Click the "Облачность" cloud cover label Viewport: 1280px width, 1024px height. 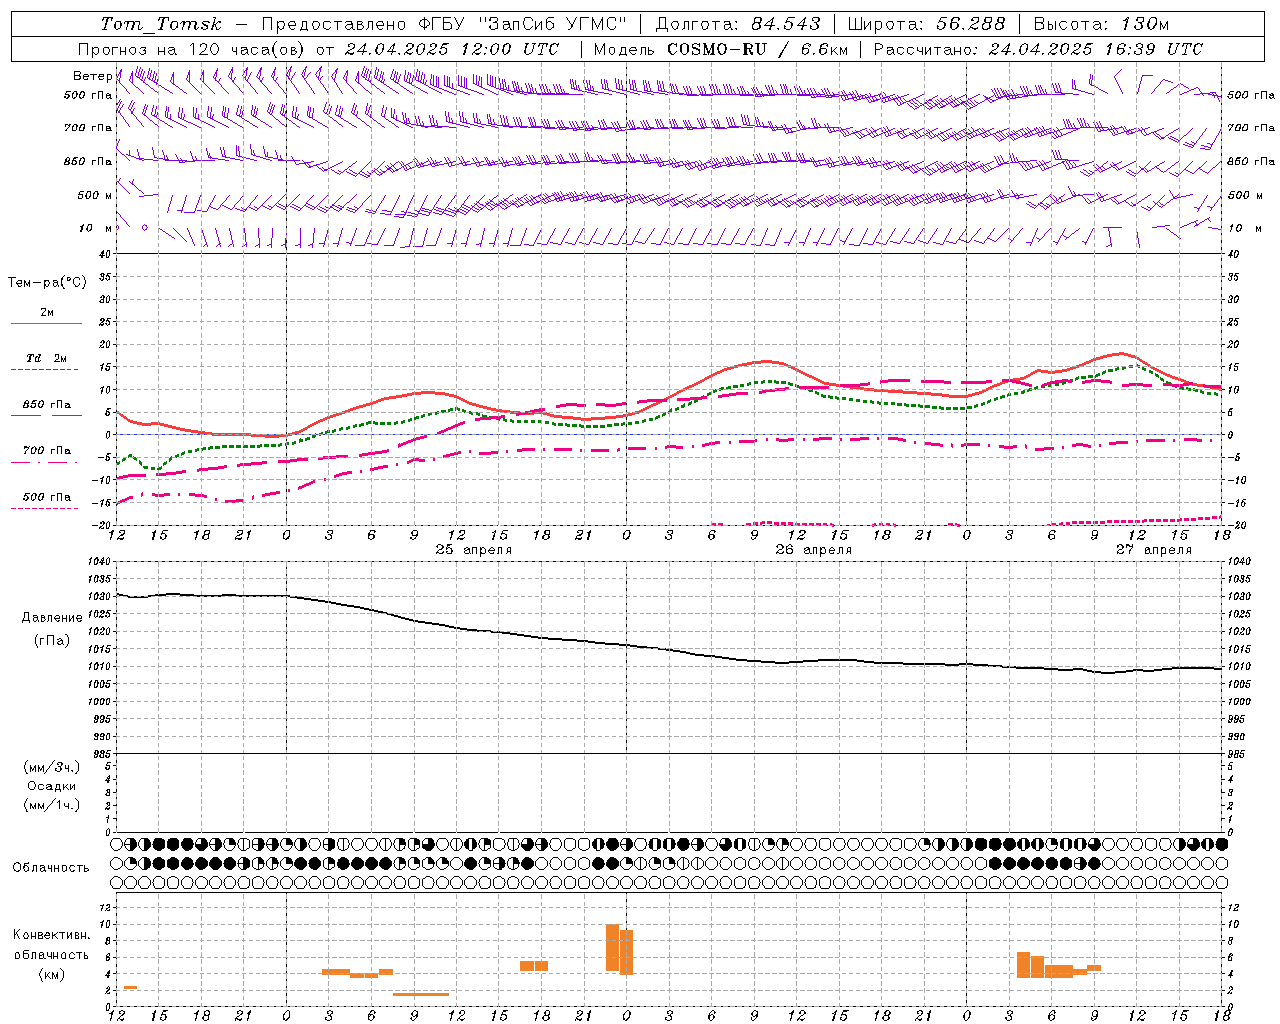point(51,868)
